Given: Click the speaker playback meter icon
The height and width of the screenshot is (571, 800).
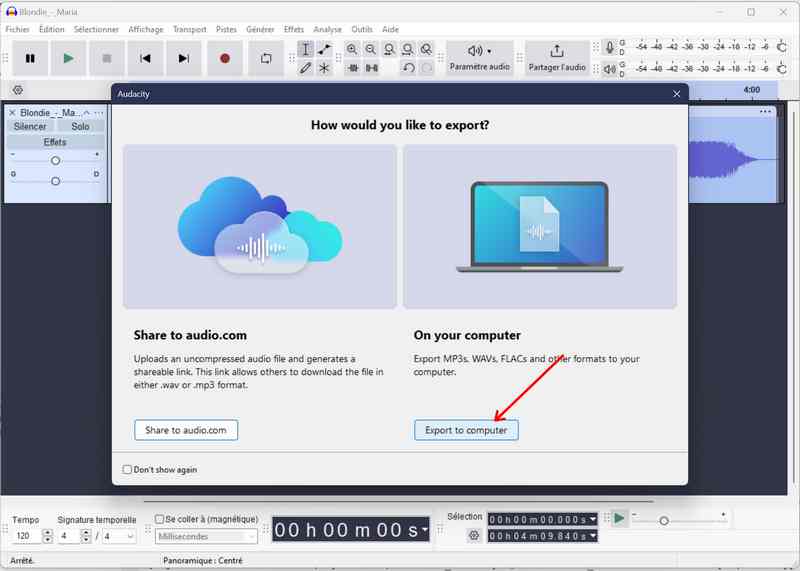Looking at the screenshot, I should [x=610, y=68].
